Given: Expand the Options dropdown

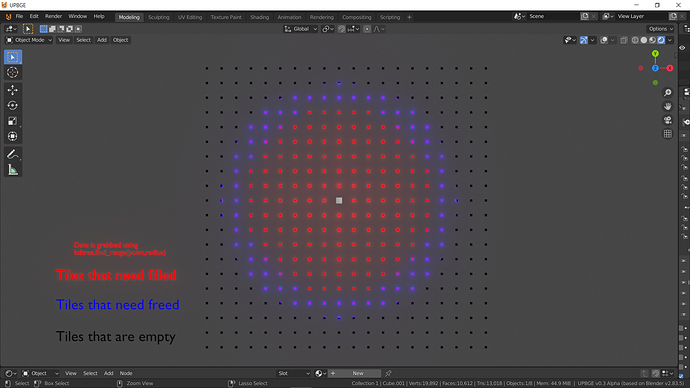Looking at the screenshot, I should [x=661, y=29].
